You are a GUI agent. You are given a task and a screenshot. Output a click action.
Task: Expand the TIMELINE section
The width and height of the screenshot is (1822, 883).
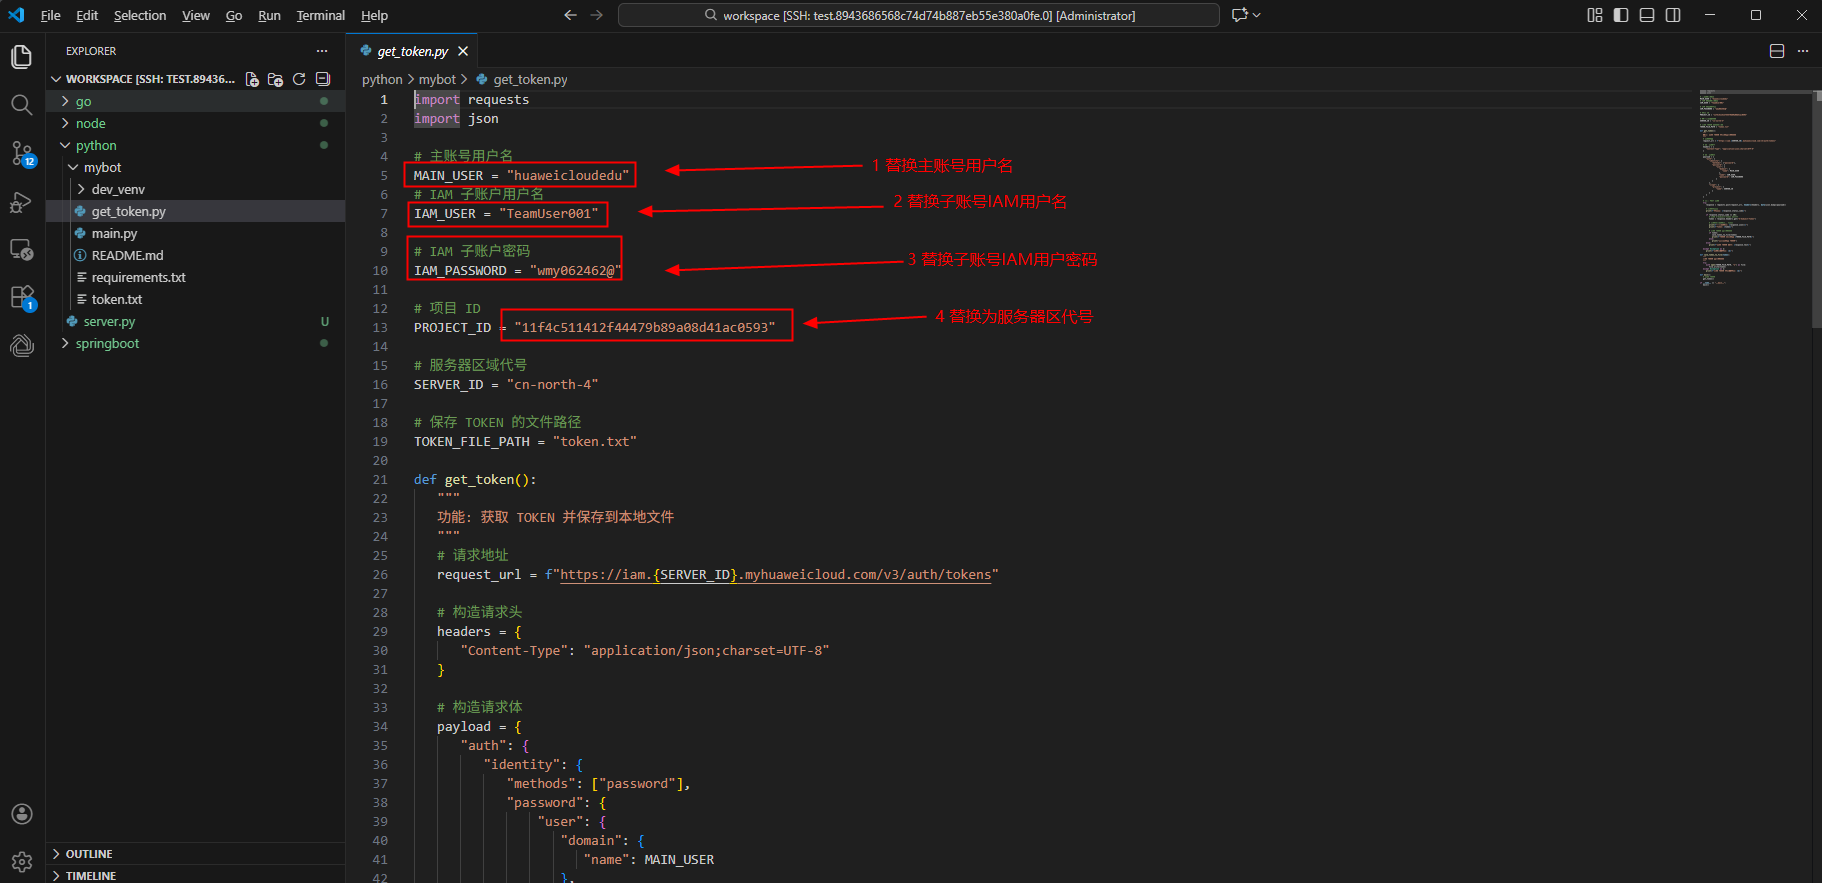pyautogui.click(x=195, y=875)
